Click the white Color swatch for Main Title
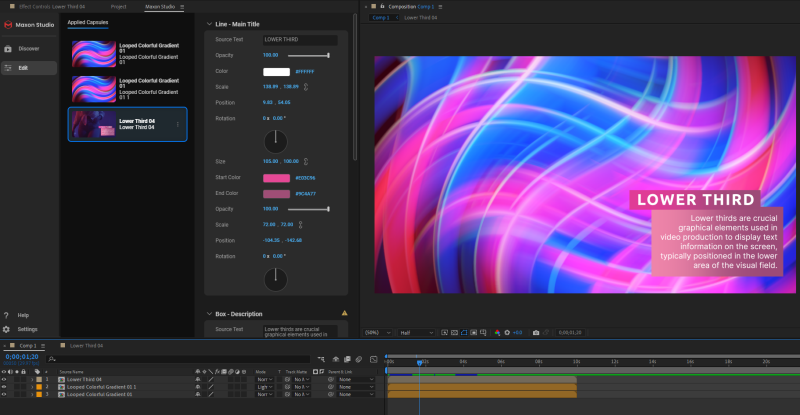 point(275,72)
